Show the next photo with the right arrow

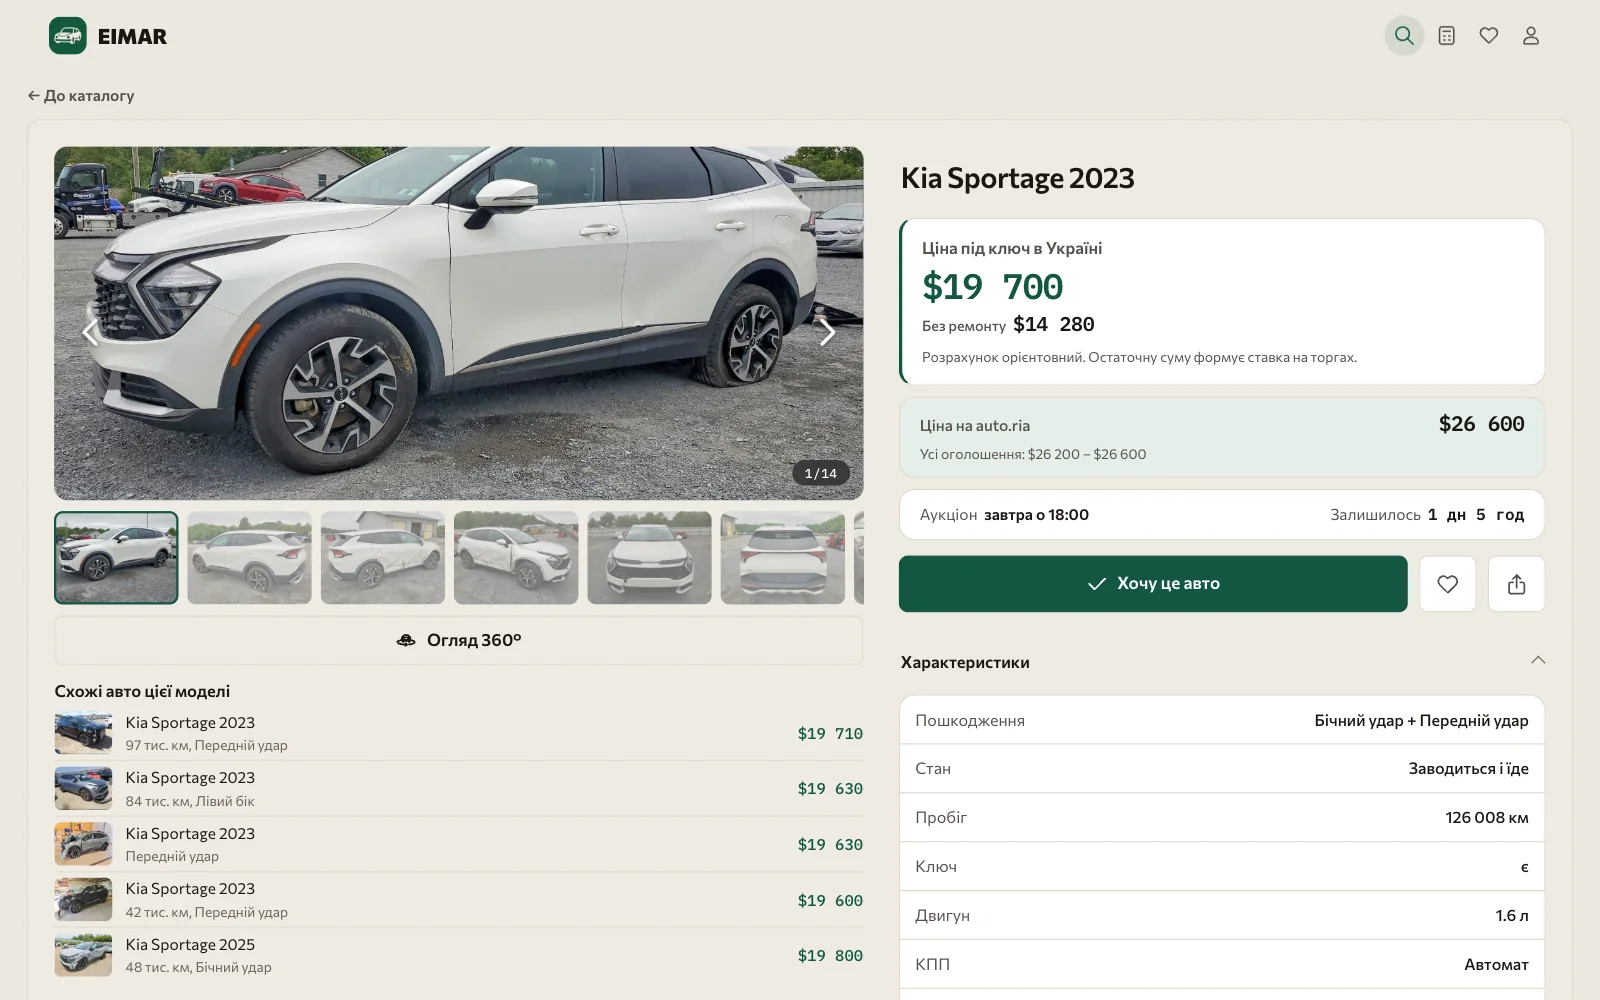(x=826, y=331)
